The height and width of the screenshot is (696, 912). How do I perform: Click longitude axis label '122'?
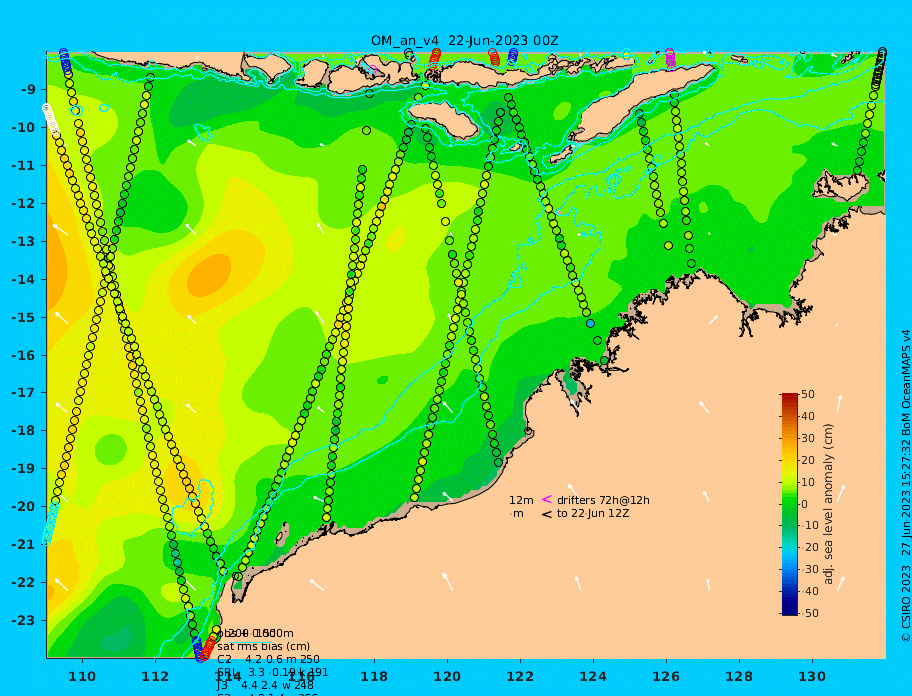[520, 676]
